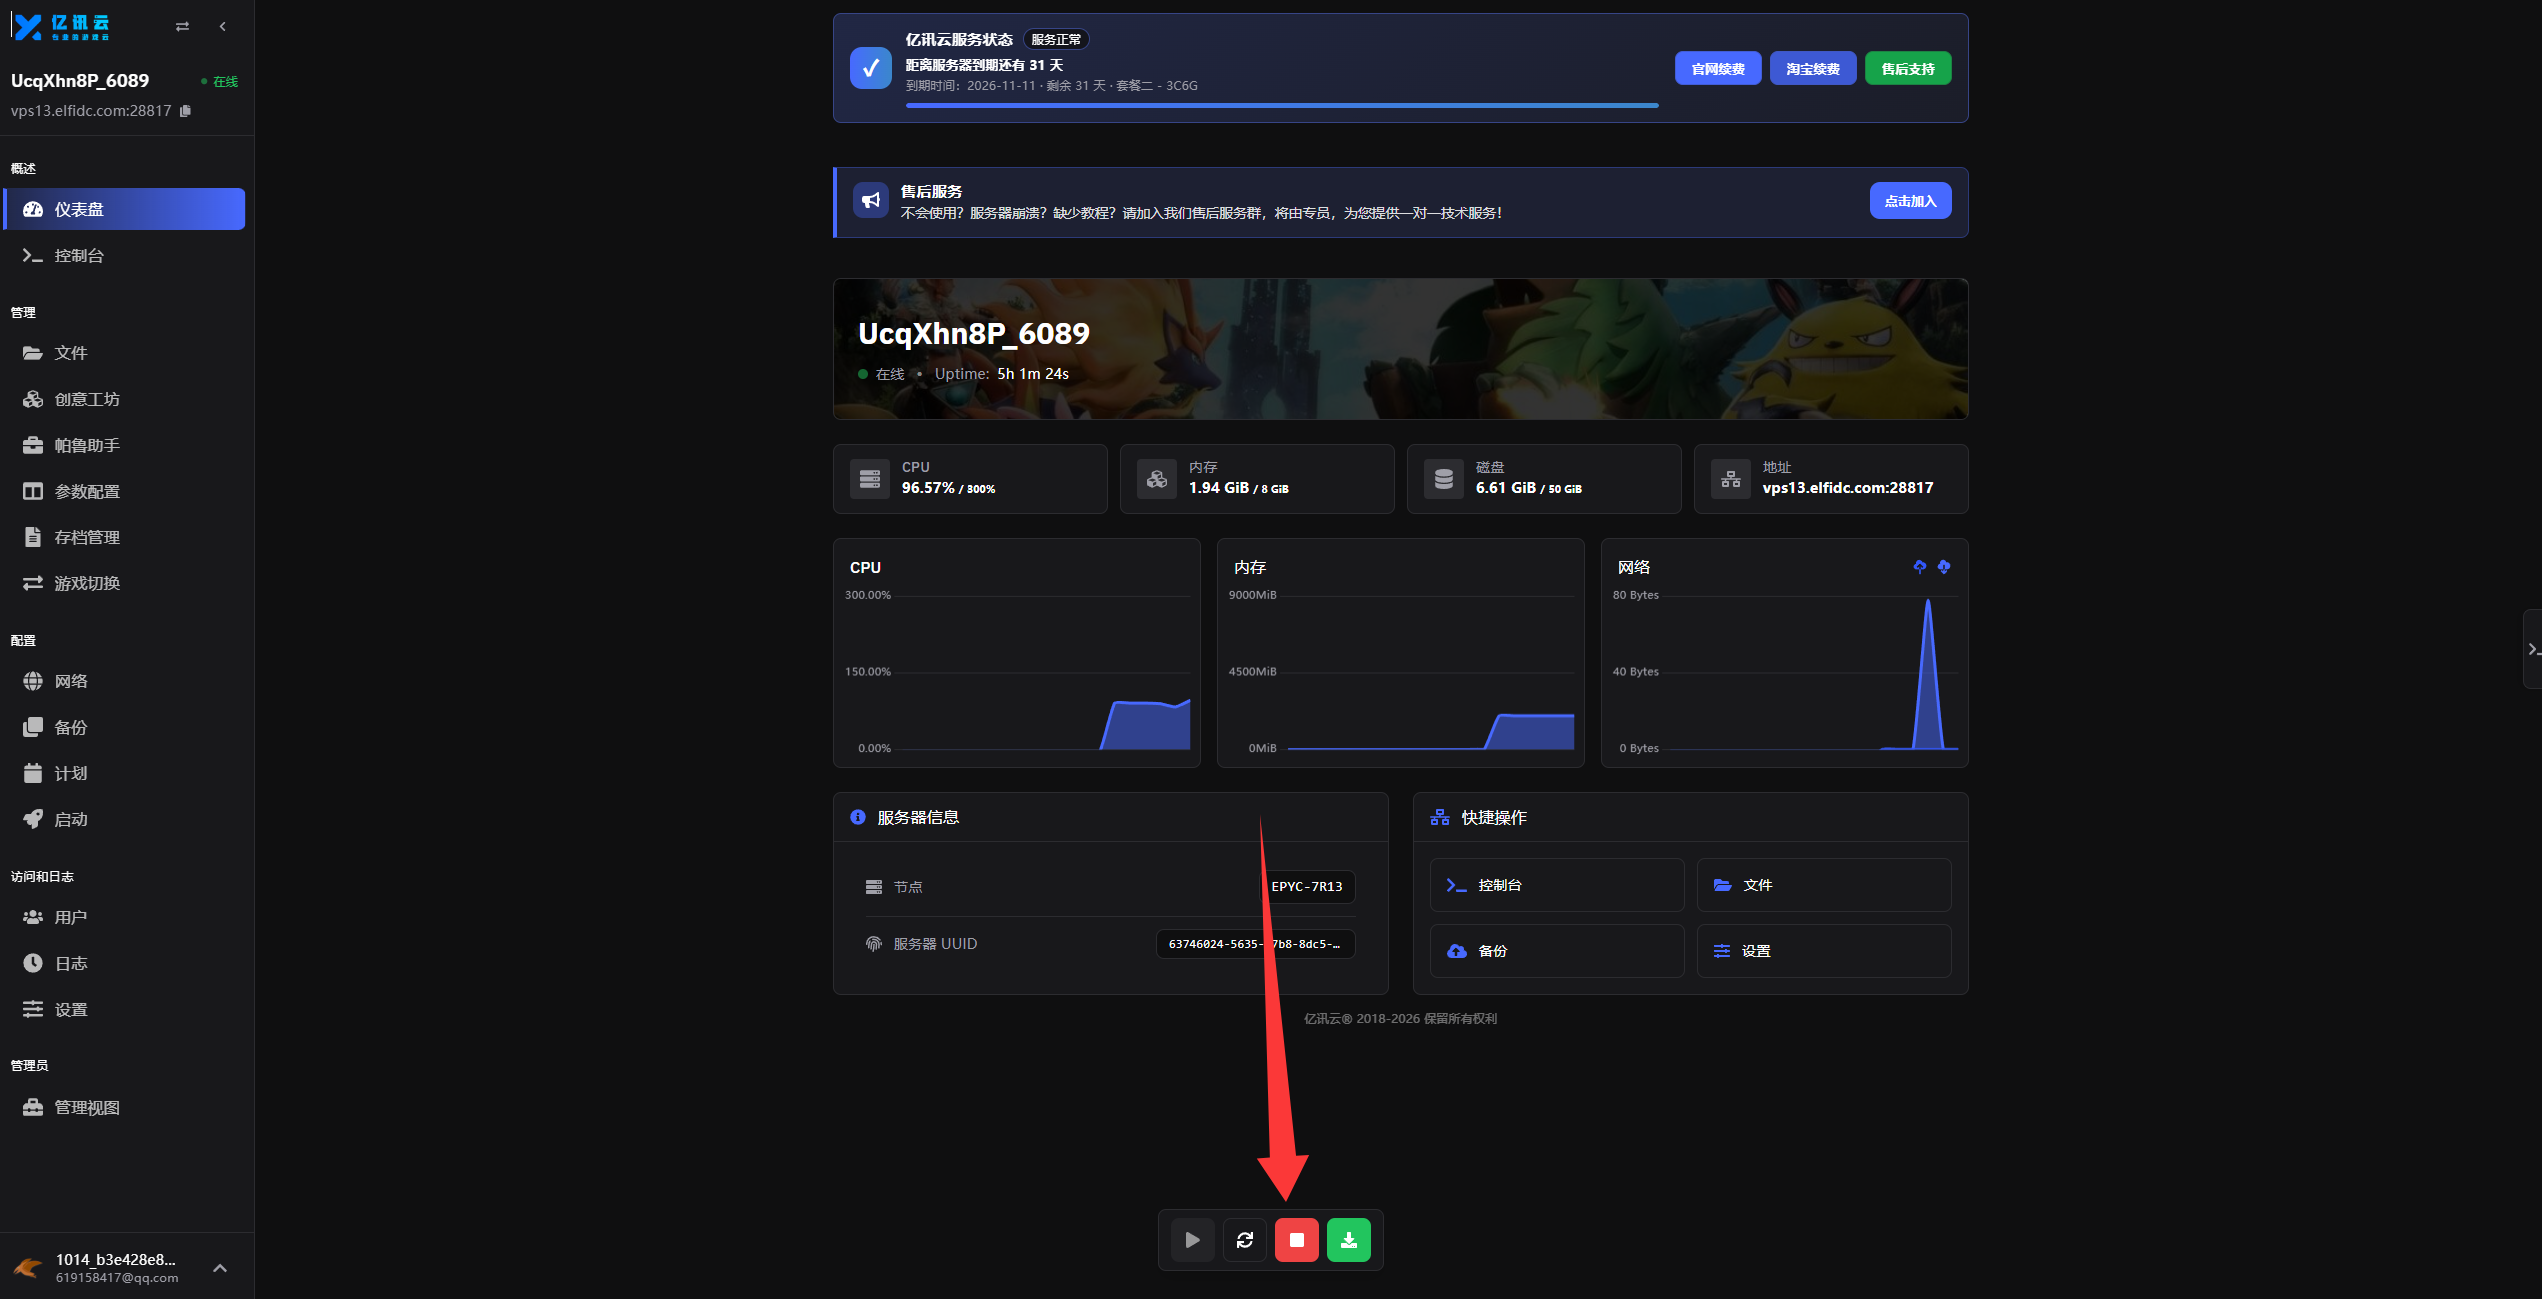Open 计划 schedules in sidebar
The height and width of the screenshot is (1299, 2542).
click(x=125, y=773)
